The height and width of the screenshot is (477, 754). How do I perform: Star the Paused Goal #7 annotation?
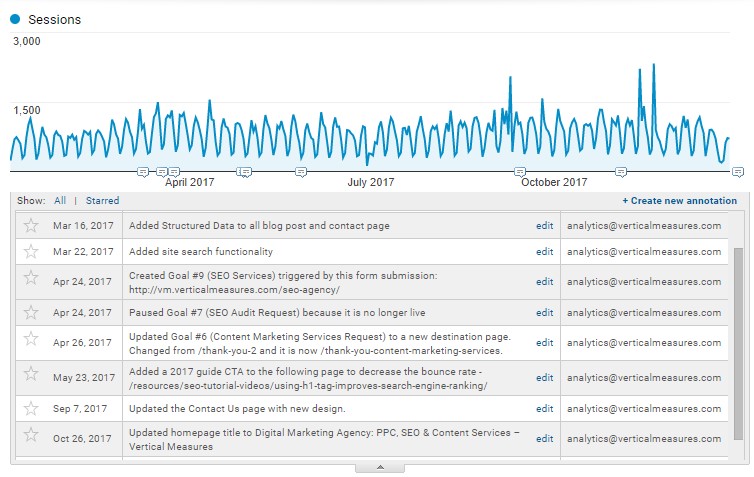(31, 313)
